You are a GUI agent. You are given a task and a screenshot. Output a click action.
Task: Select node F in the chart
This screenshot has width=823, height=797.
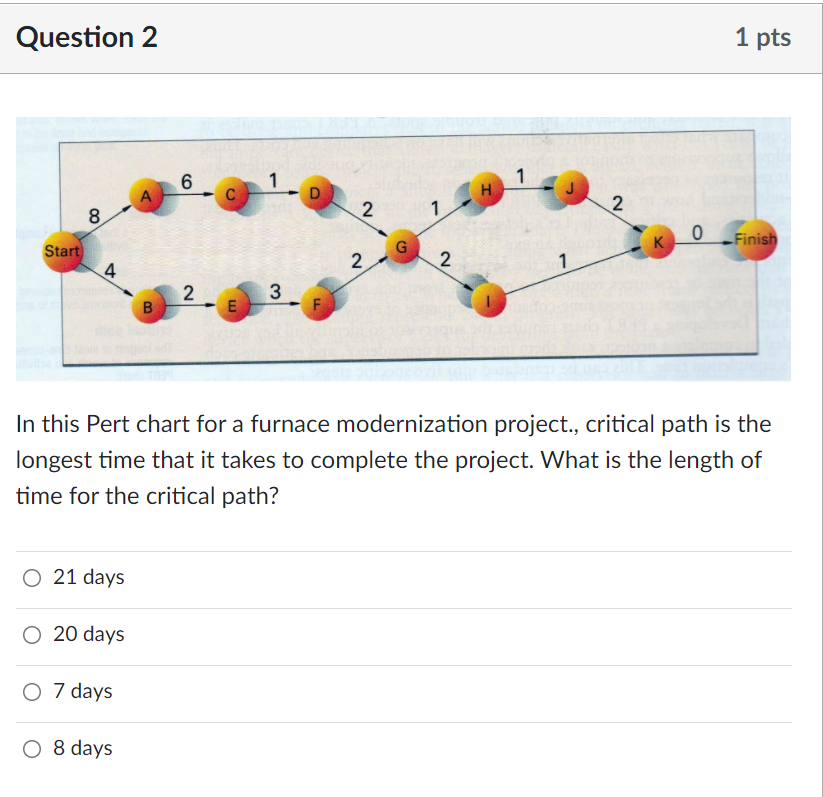click(318, 303)
